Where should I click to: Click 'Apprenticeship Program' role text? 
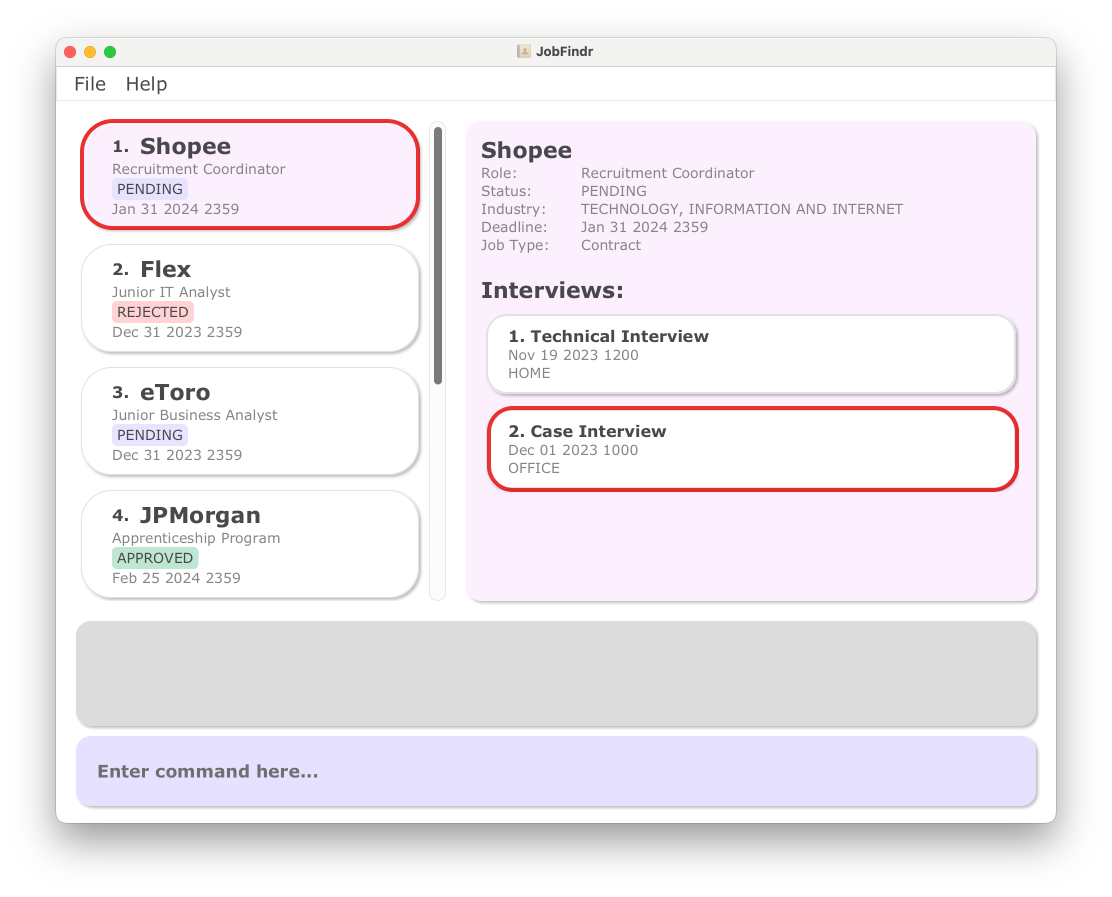[196, 538]
